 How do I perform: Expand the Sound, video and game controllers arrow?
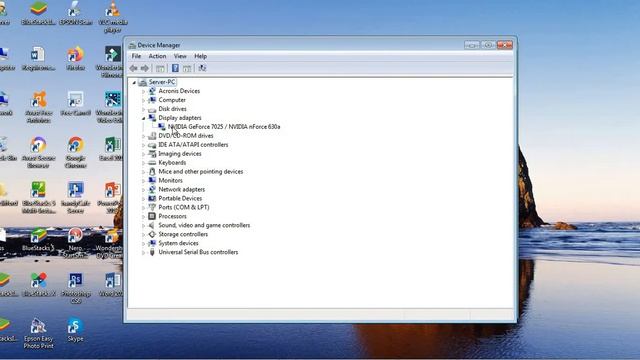click(143, 226)
